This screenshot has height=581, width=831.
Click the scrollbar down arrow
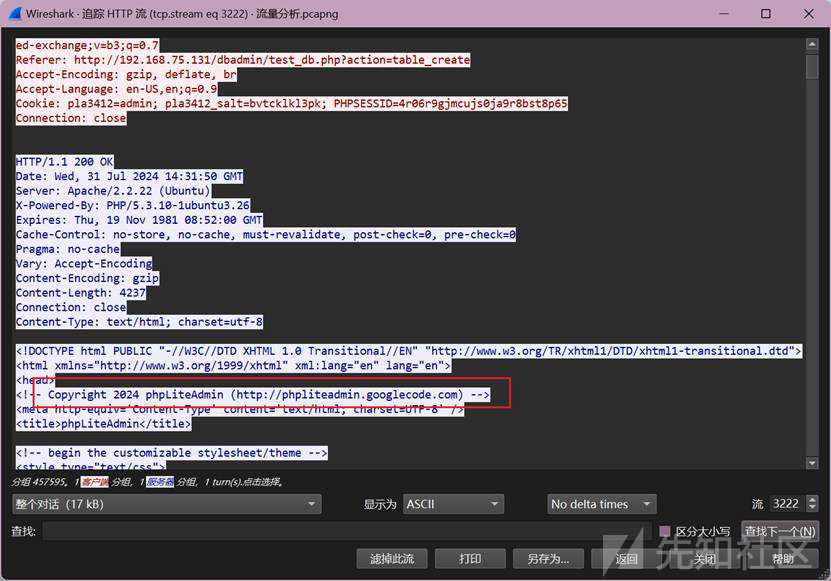click(x=812, y=463)
